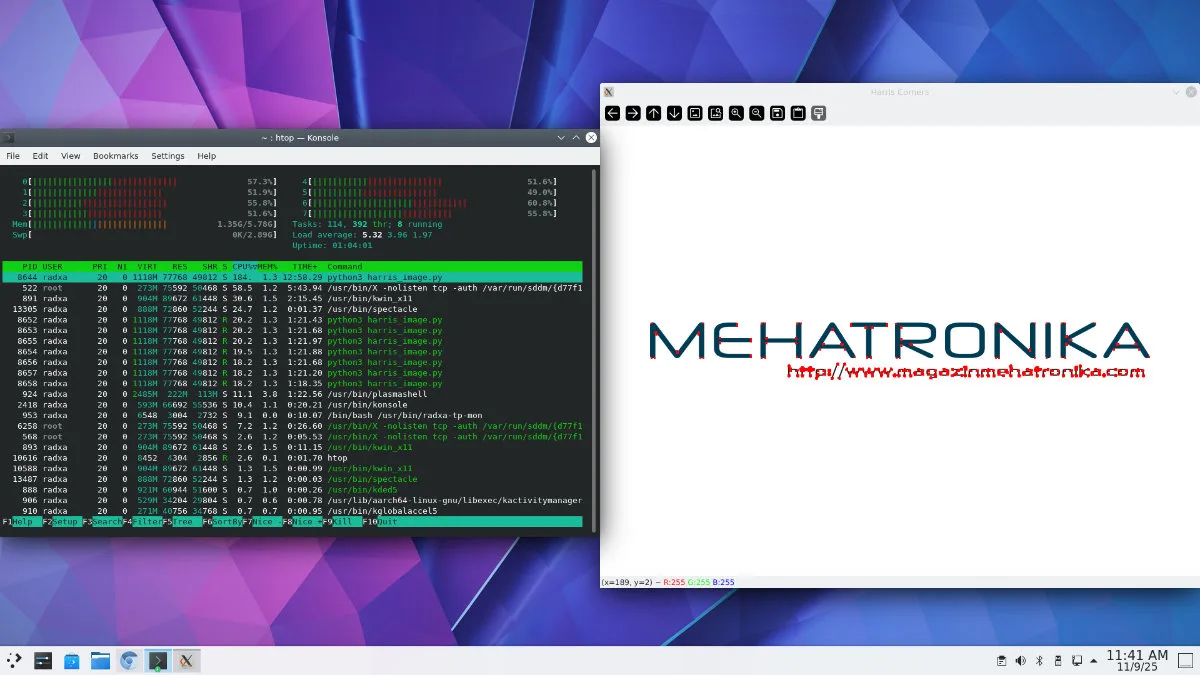Open the View menu in Konsole
Image resolution: width=1200 pixels, height=675 pixels.
point(70,156)
